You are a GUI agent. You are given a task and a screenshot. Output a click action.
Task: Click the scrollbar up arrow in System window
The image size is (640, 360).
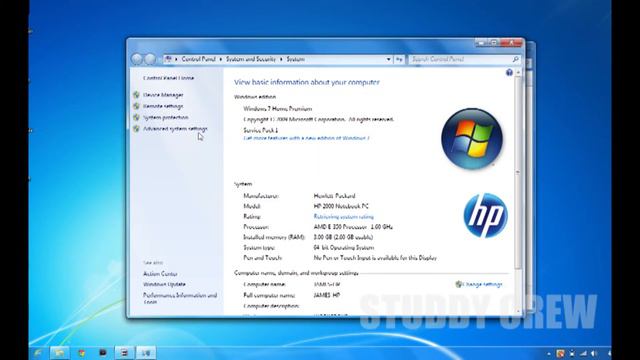point(518,72)
